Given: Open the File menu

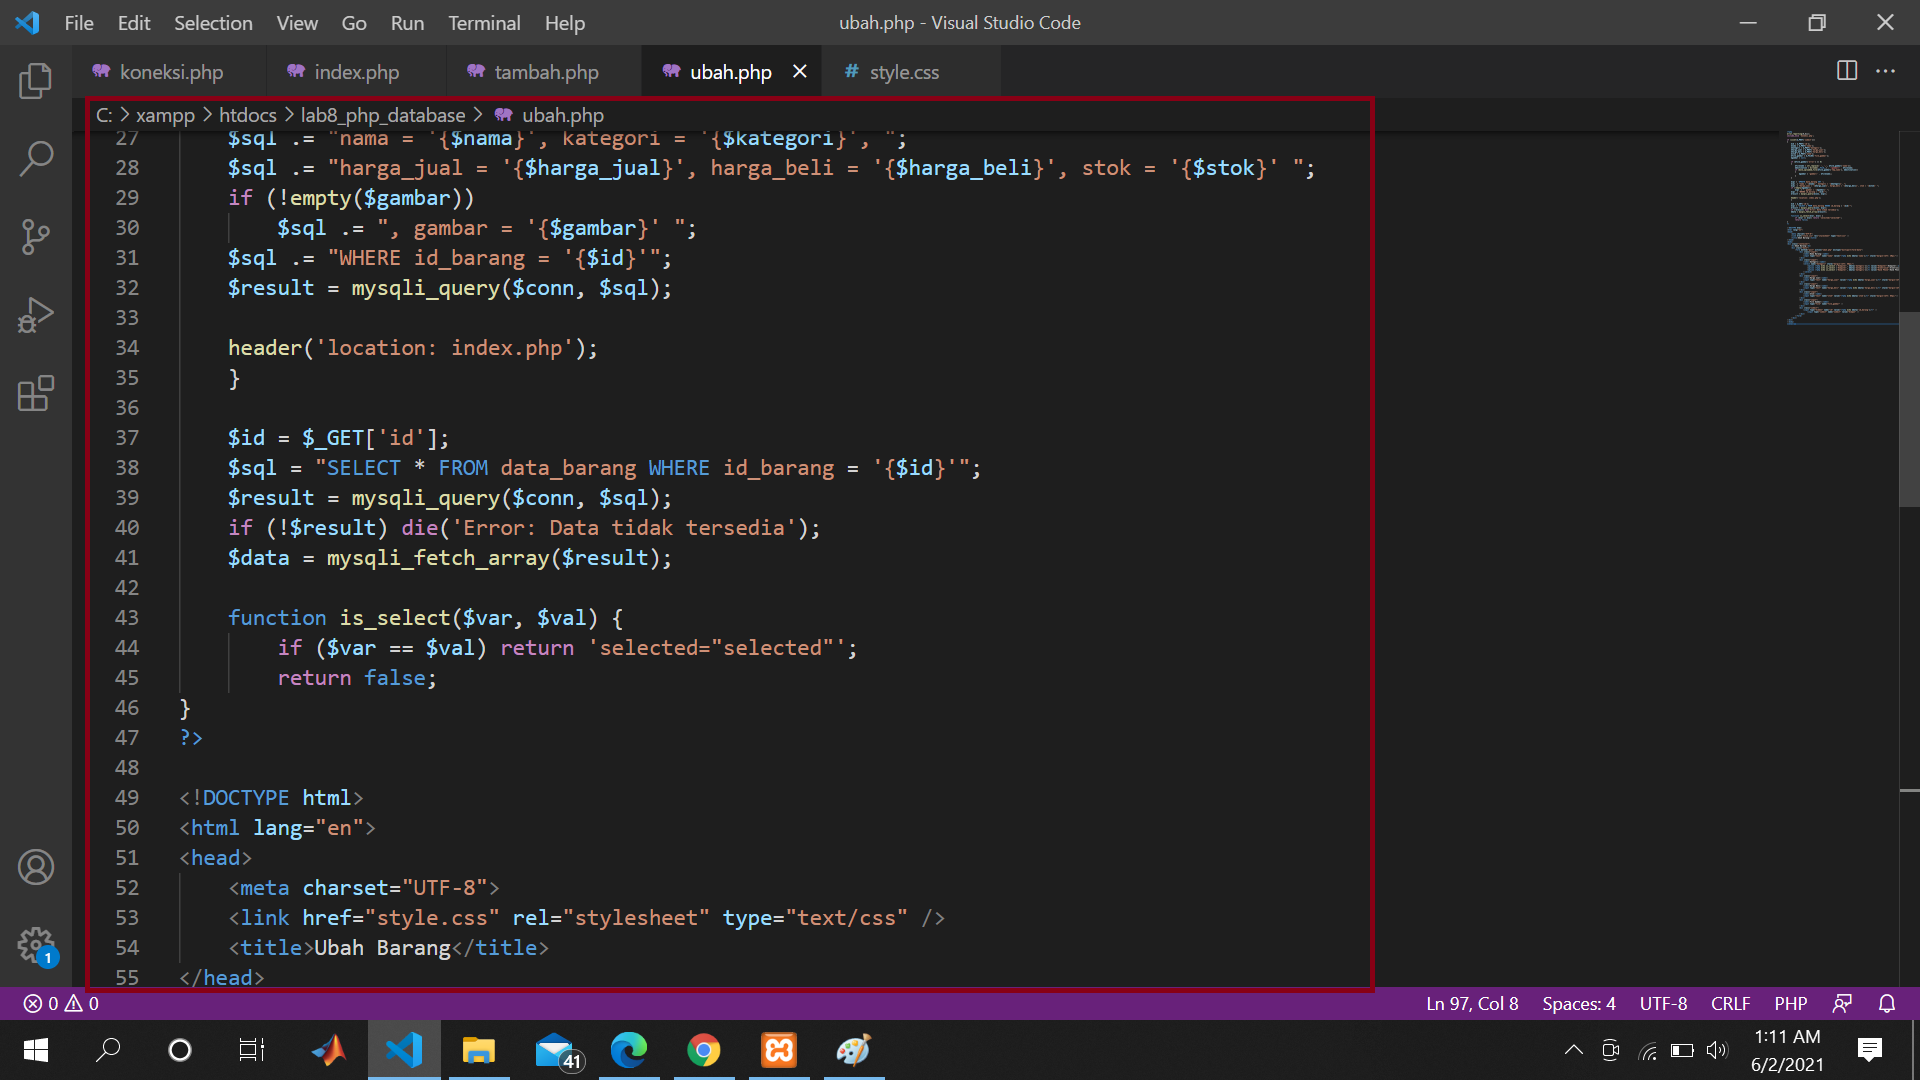Looking at the screenshot, I should click(x=79, y=22).
